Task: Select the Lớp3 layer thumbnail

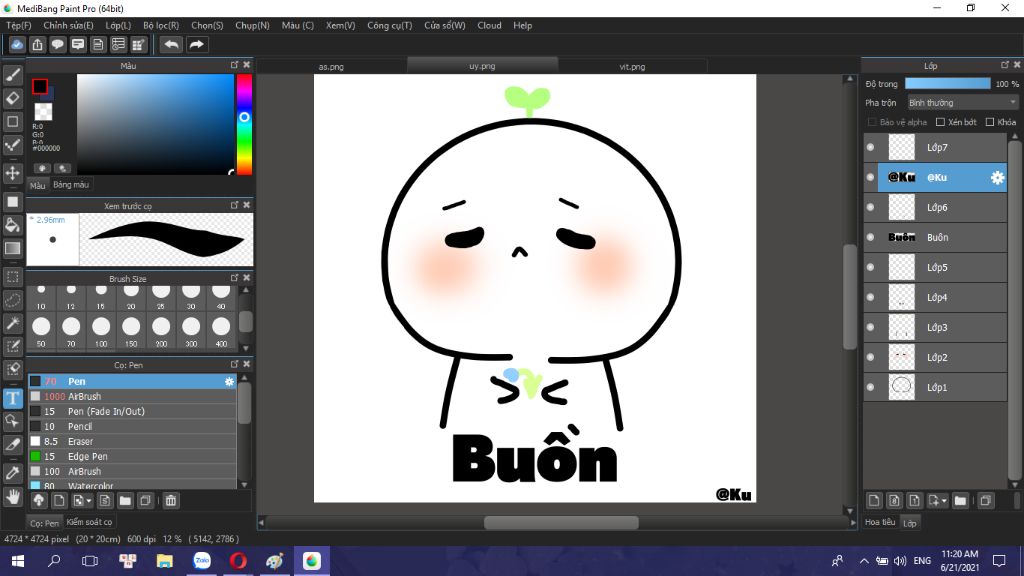Action: [901, 327]
